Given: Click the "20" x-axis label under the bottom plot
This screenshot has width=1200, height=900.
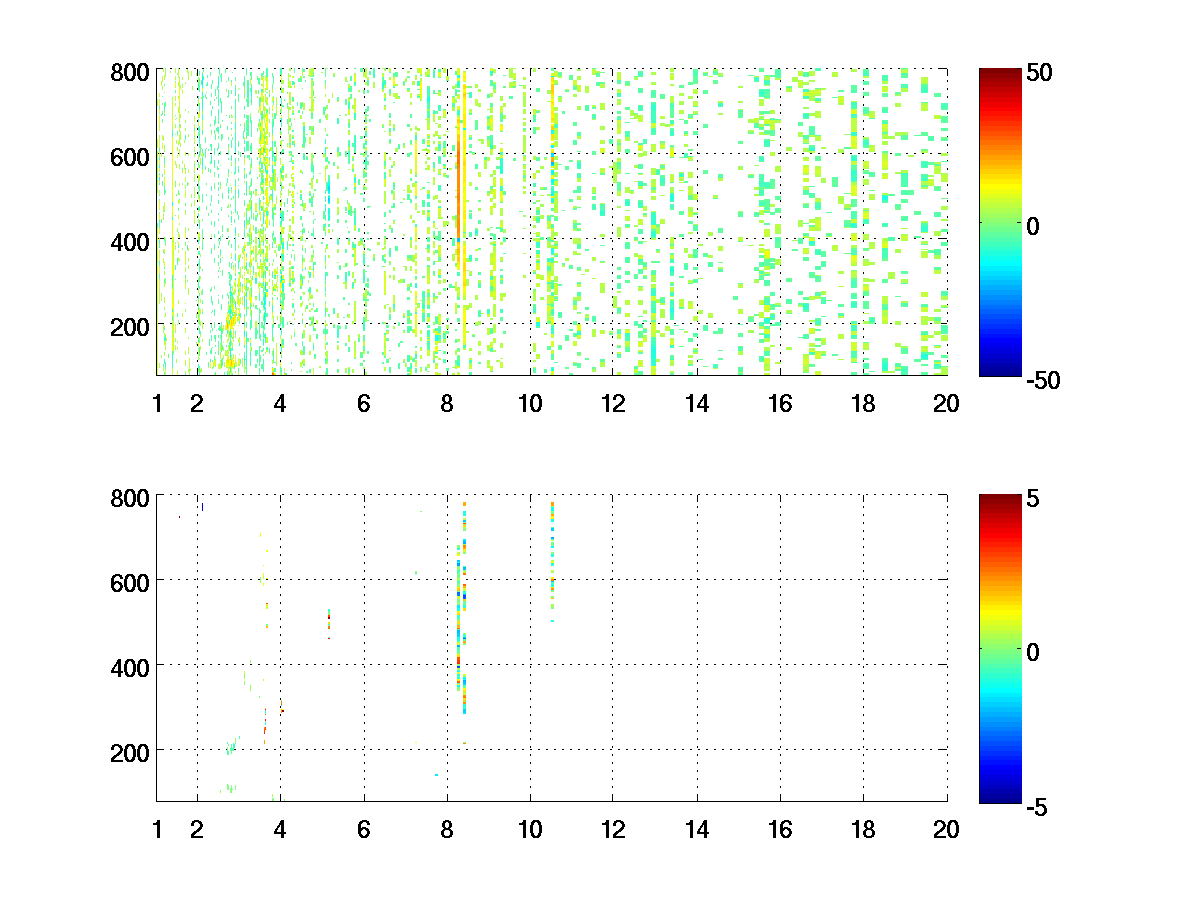Looking at the screenshot, I should click(946, 829).
